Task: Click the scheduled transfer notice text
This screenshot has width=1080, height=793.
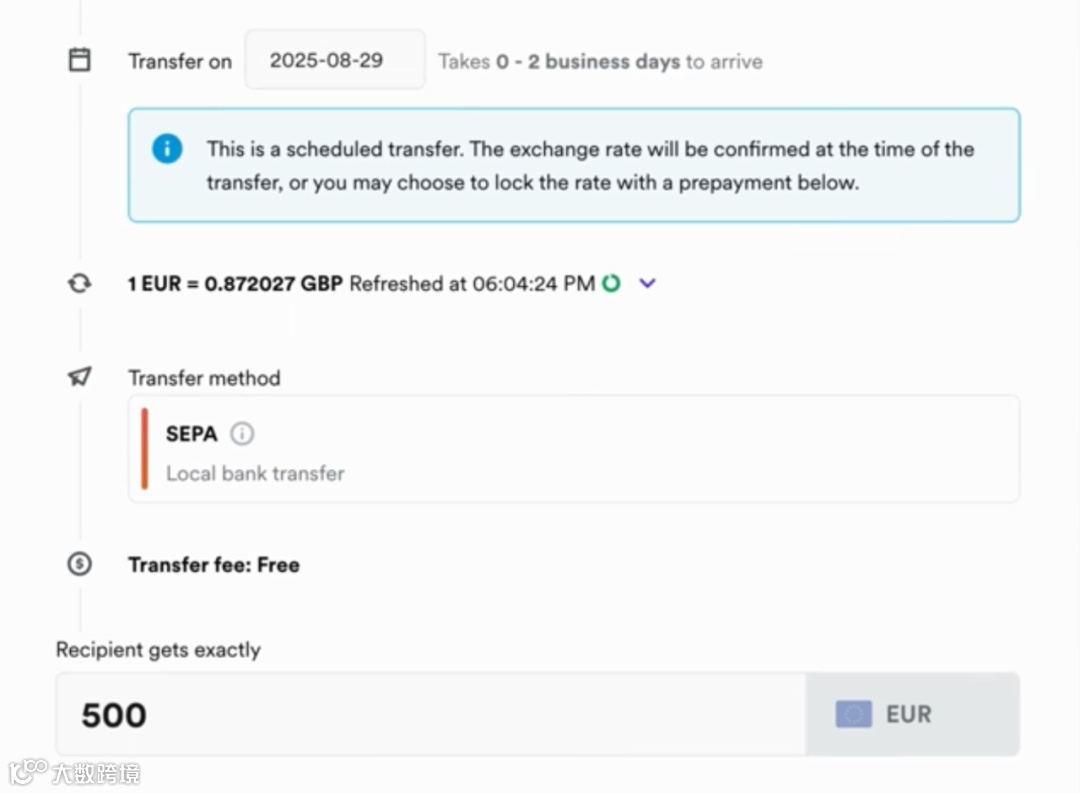Action: (590, 166)
